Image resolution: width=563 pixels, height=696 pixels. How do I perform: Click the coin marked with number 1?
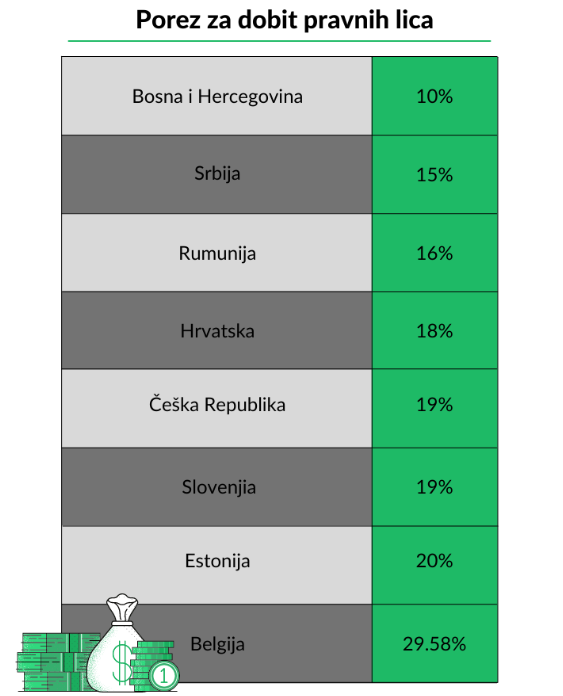[x=164, y=676]
